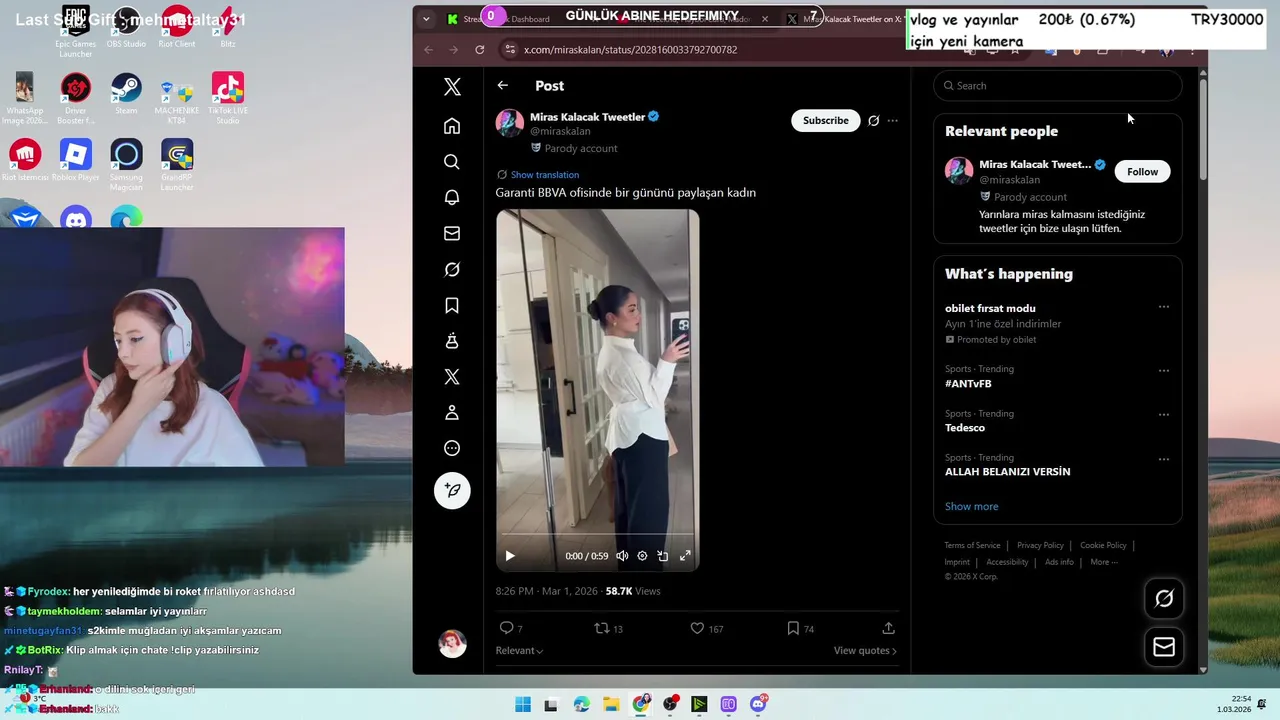Toggle video picture-in-picture mode

pos(663,556)
